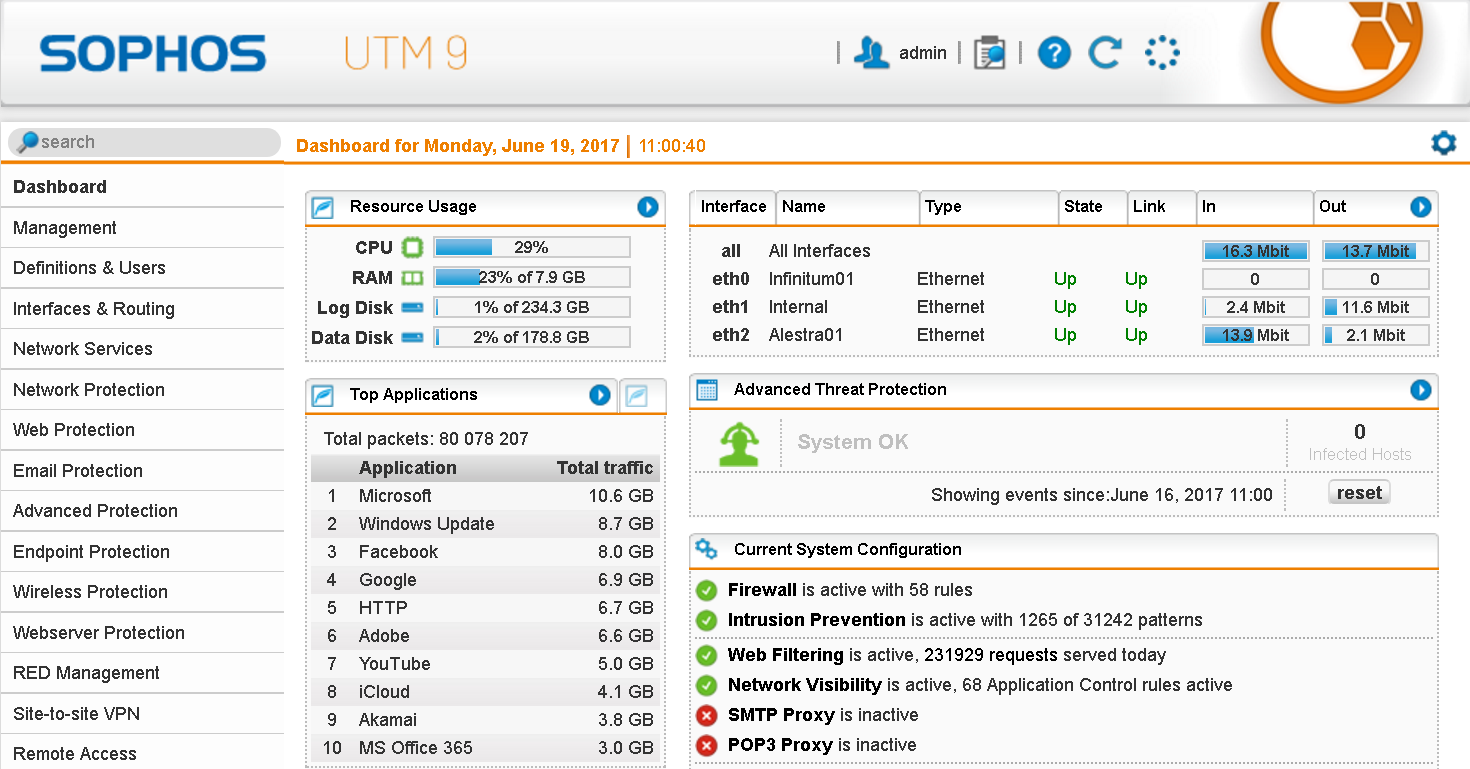The width and height of the screenshot is (1470, 769).
Task: Open the Management menu
Action: (x=142, y=228)
